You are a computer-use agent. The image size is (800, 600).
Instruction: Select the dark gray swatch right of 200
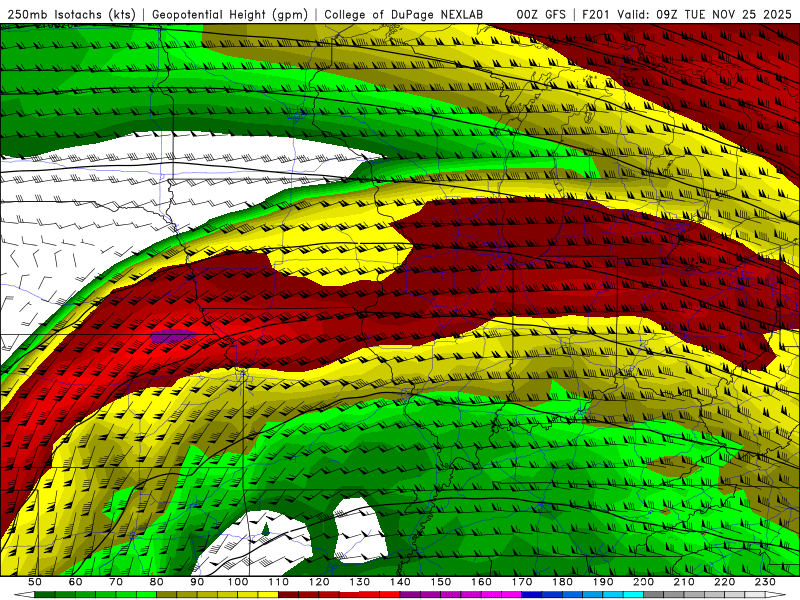(x=654, y=595)
